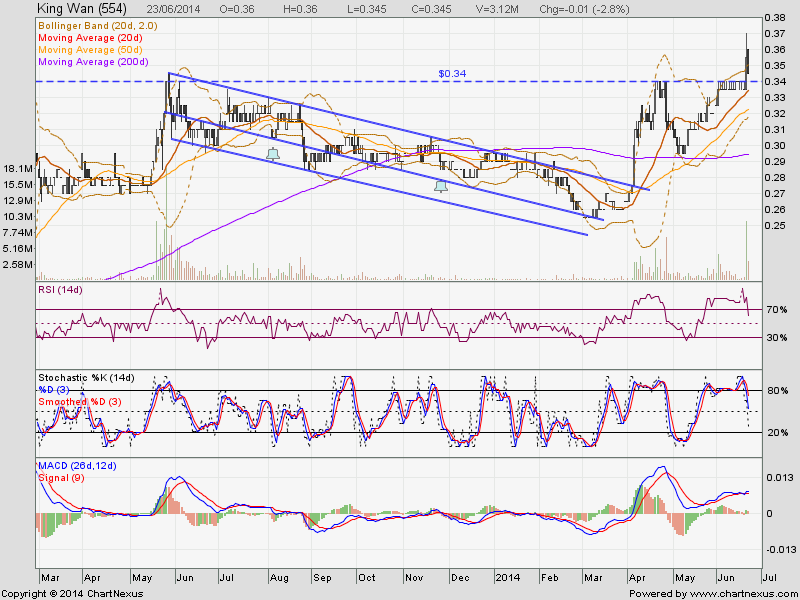Click the 0.37 price axis label
Screen dimensions: 800x600
coord(774,34)
